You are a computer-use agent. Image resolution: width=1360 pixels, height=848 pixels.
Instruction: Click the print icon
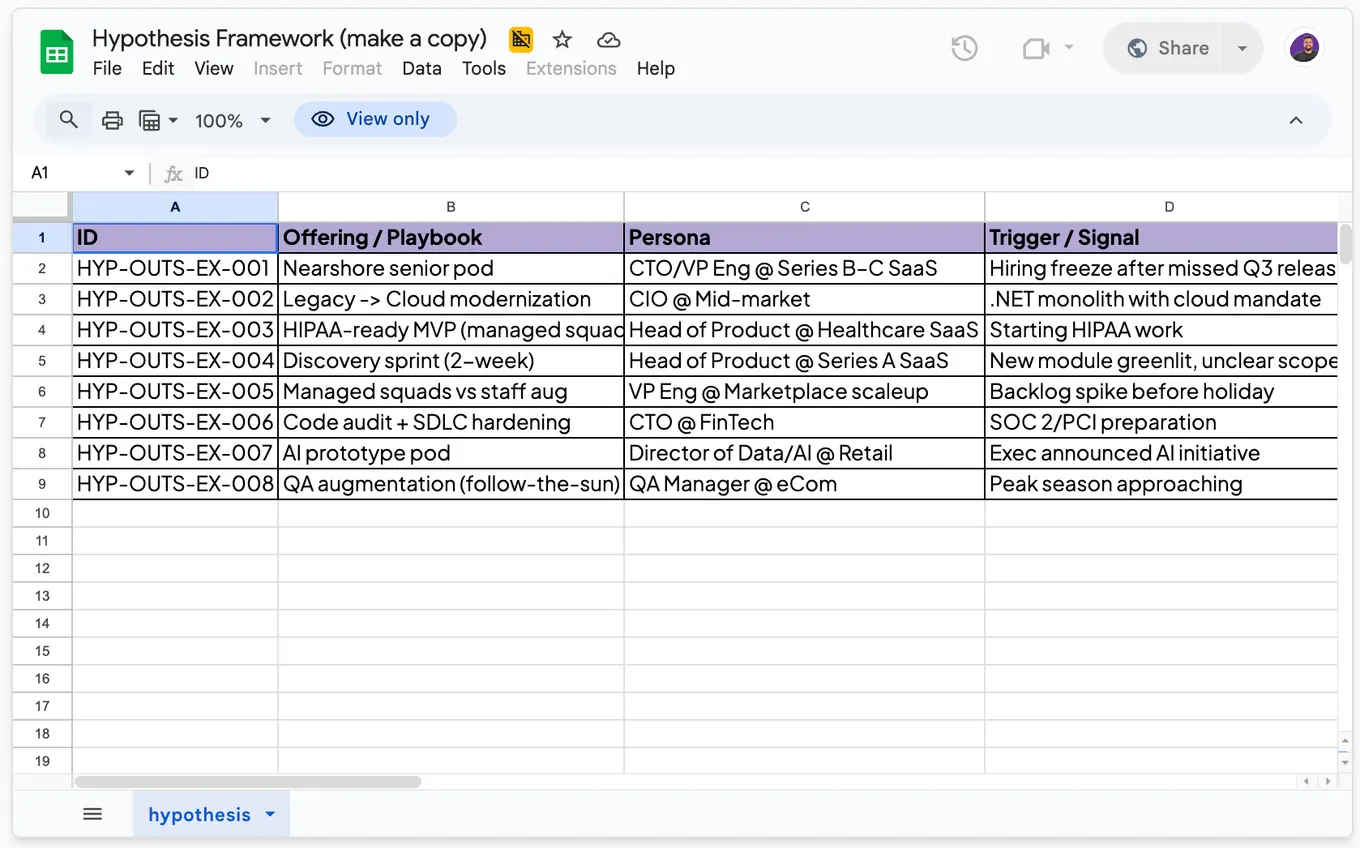pos(112,120)
